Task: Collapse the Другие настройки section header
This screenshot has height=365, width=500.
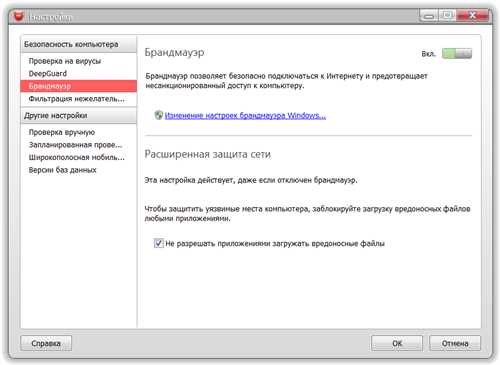Action: (79, 116)
